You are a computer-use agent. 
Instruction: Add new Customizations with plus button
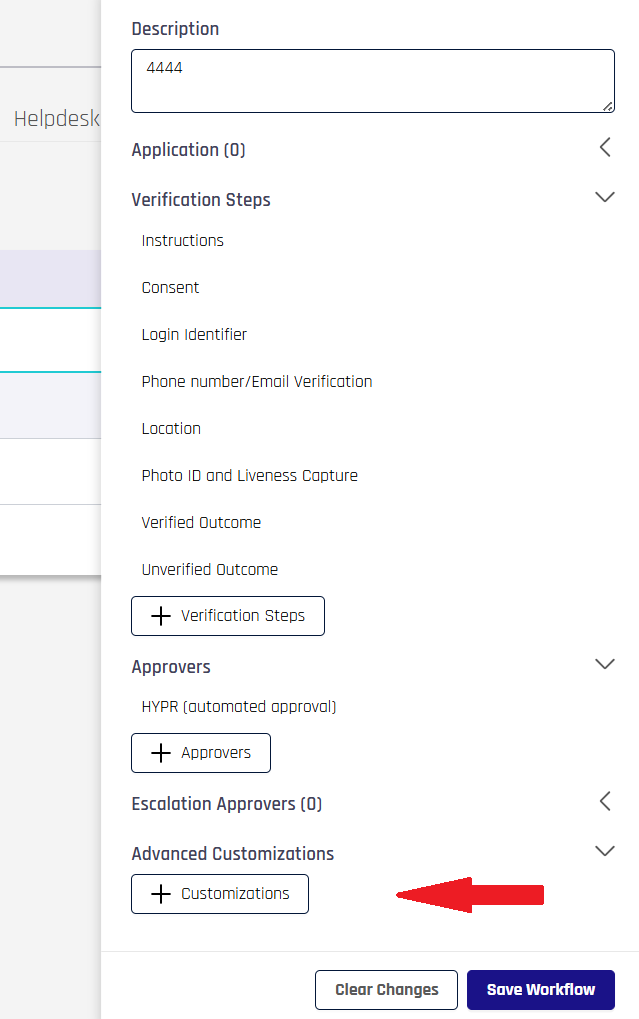pyautogui.click(x=220, y=894)
